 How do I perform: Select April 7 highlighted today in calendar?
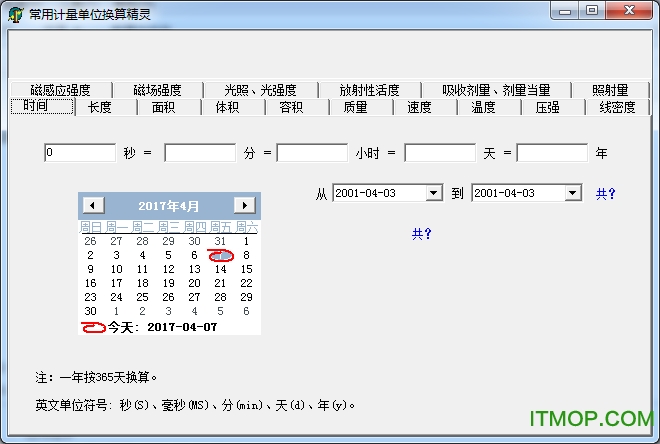[x=221, y=255]
